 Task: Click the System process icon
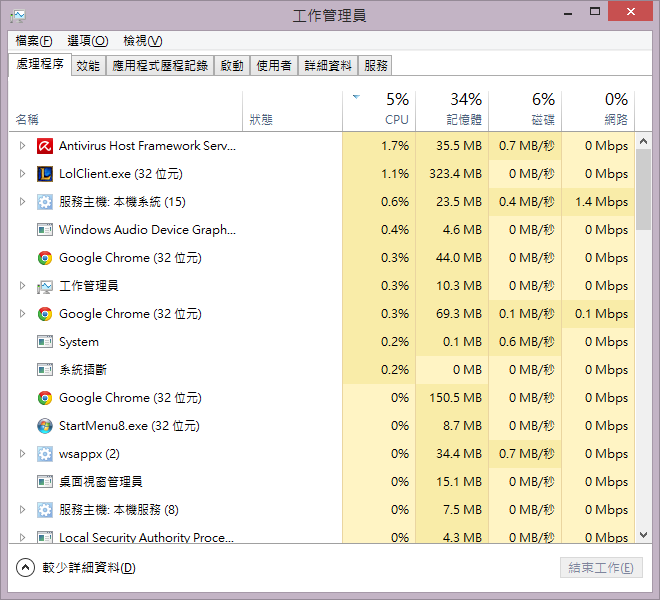coord(45,342)
